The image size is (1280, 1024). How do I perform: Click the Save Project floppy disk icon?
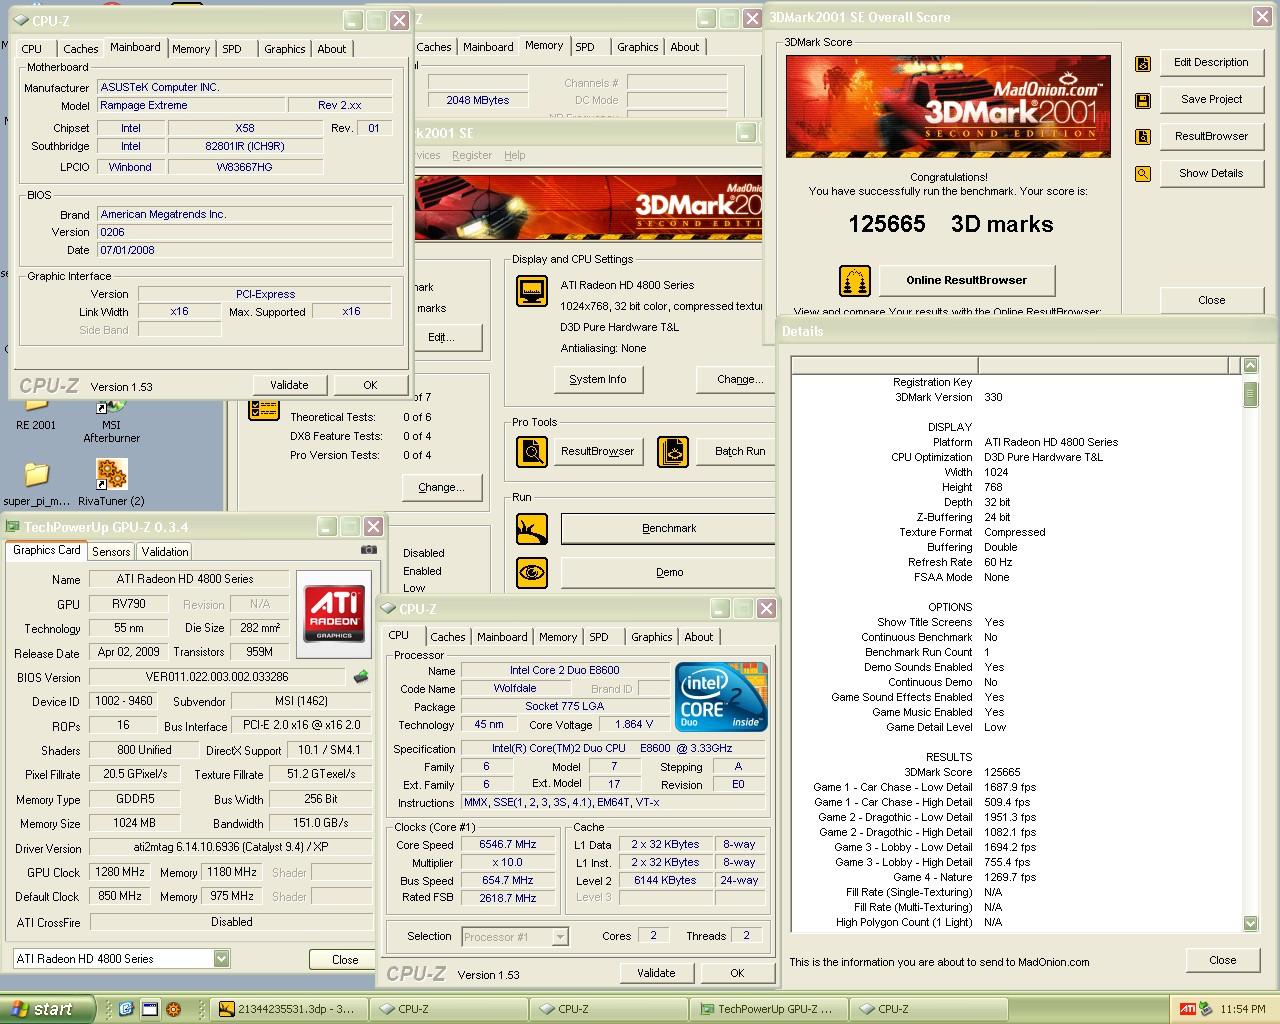[1143, 100]
